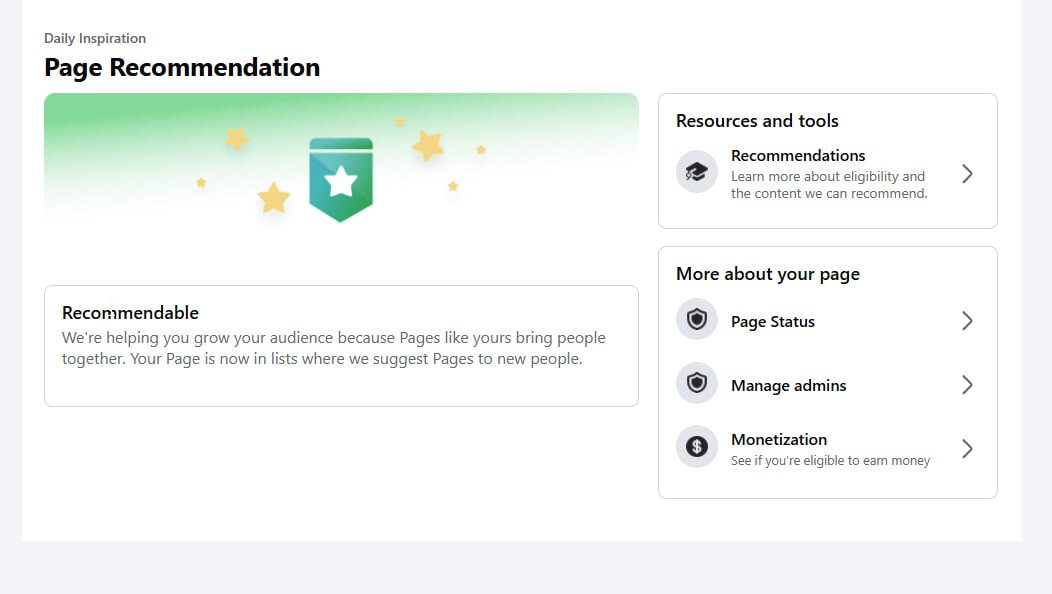Open the Manage admins menu item
The image size is (1052, 594).
coord(827,385)
